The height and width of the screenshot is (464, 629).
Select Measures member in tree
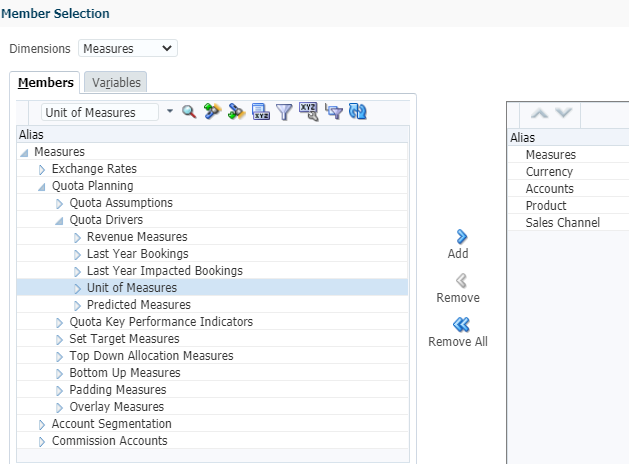59,152
